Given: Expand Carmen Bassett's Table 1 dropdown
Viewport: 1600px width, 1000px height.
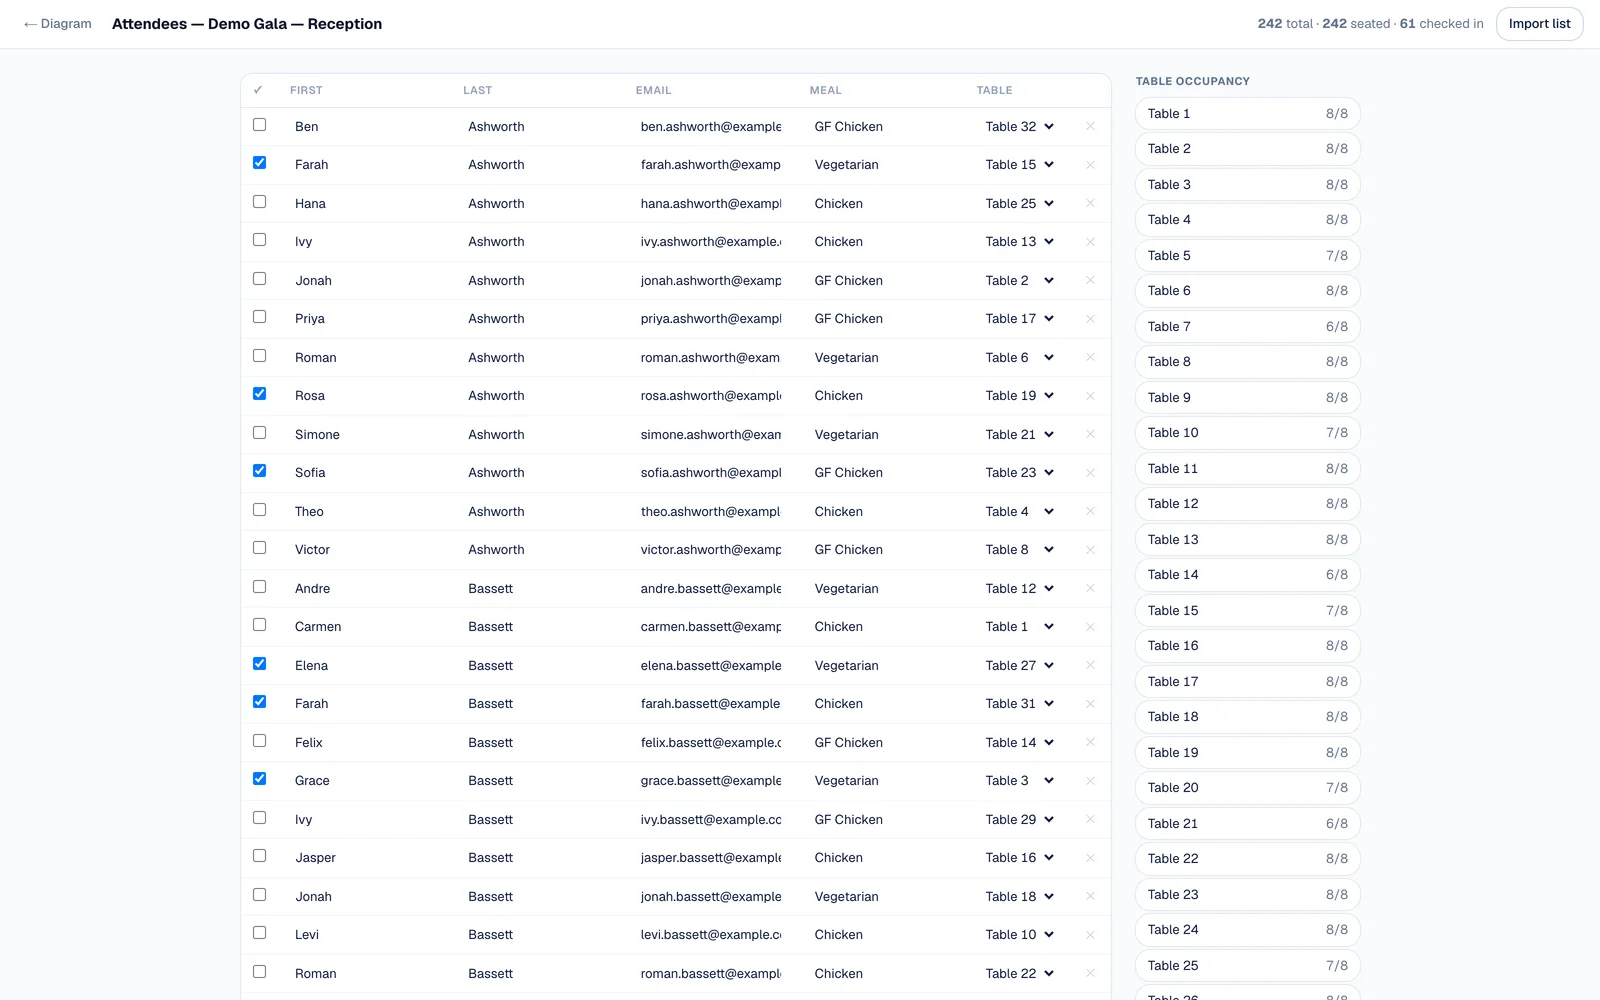Looking at the screenshot, I should click(x=1020, y=627).
